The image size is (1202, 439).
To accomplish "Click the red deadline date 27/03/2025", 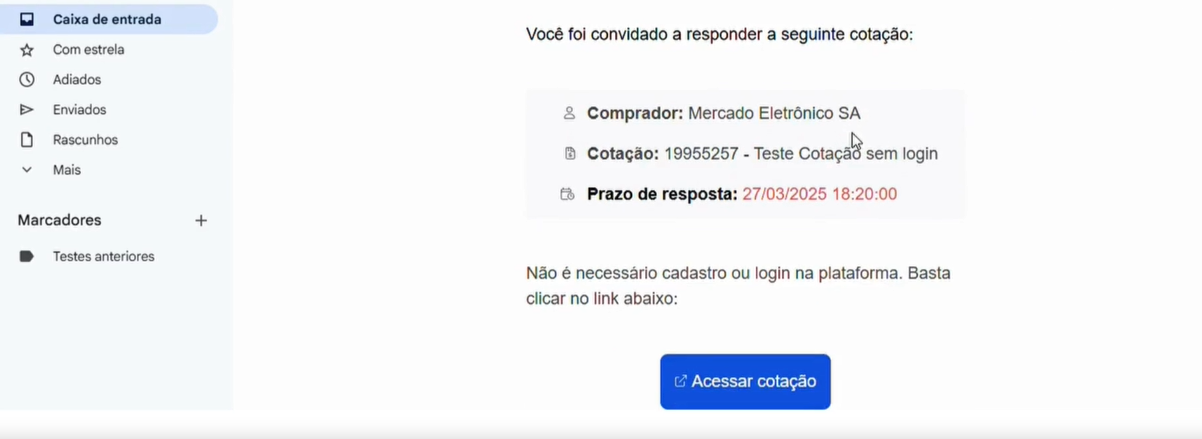I will (819, 194).
